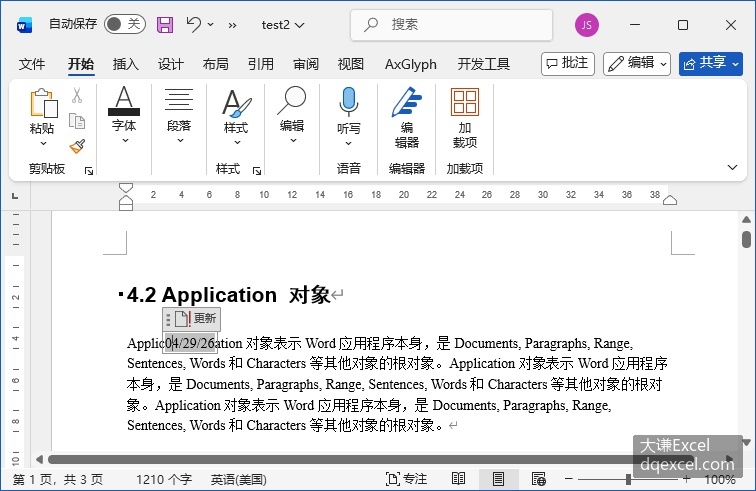Open the 样式 group dialog launcher
Image resolution: width=756 pixels, height=491 pixels.
coord(257,171)
